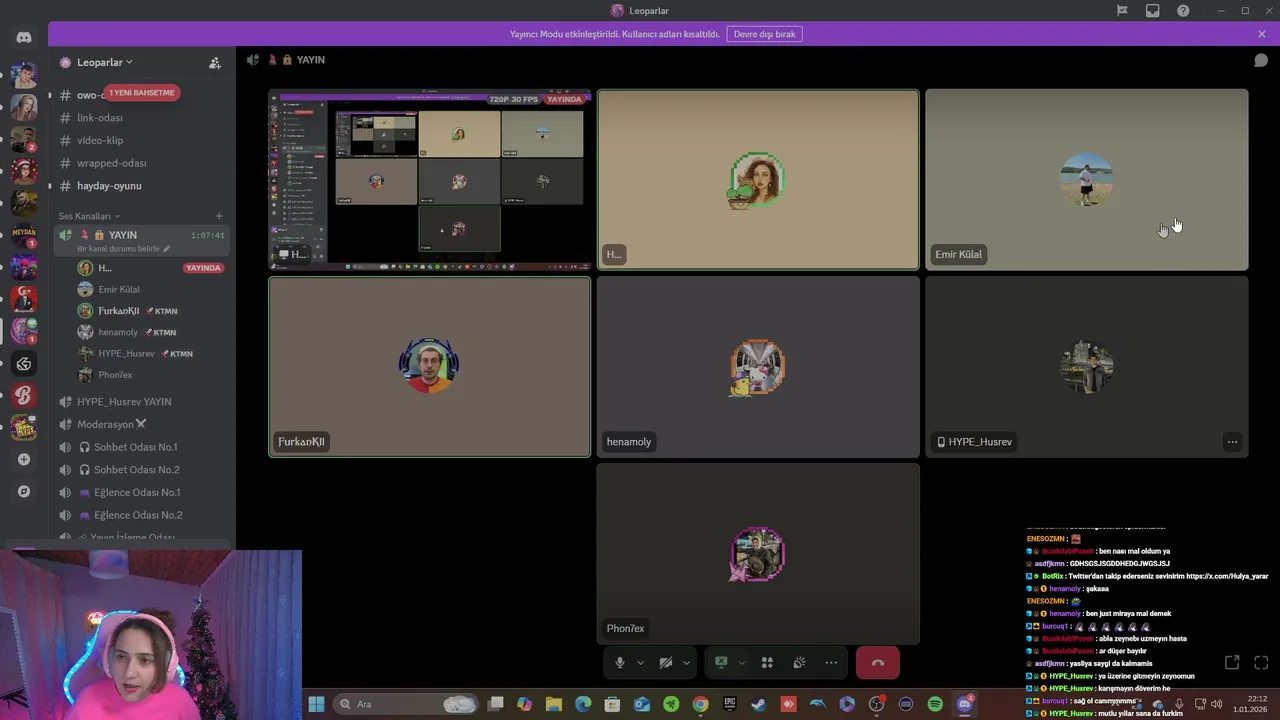Open the Quests flag icon in title bar
The width and height of the screenshot is (1280, 720).
[x=1122, y=11]
